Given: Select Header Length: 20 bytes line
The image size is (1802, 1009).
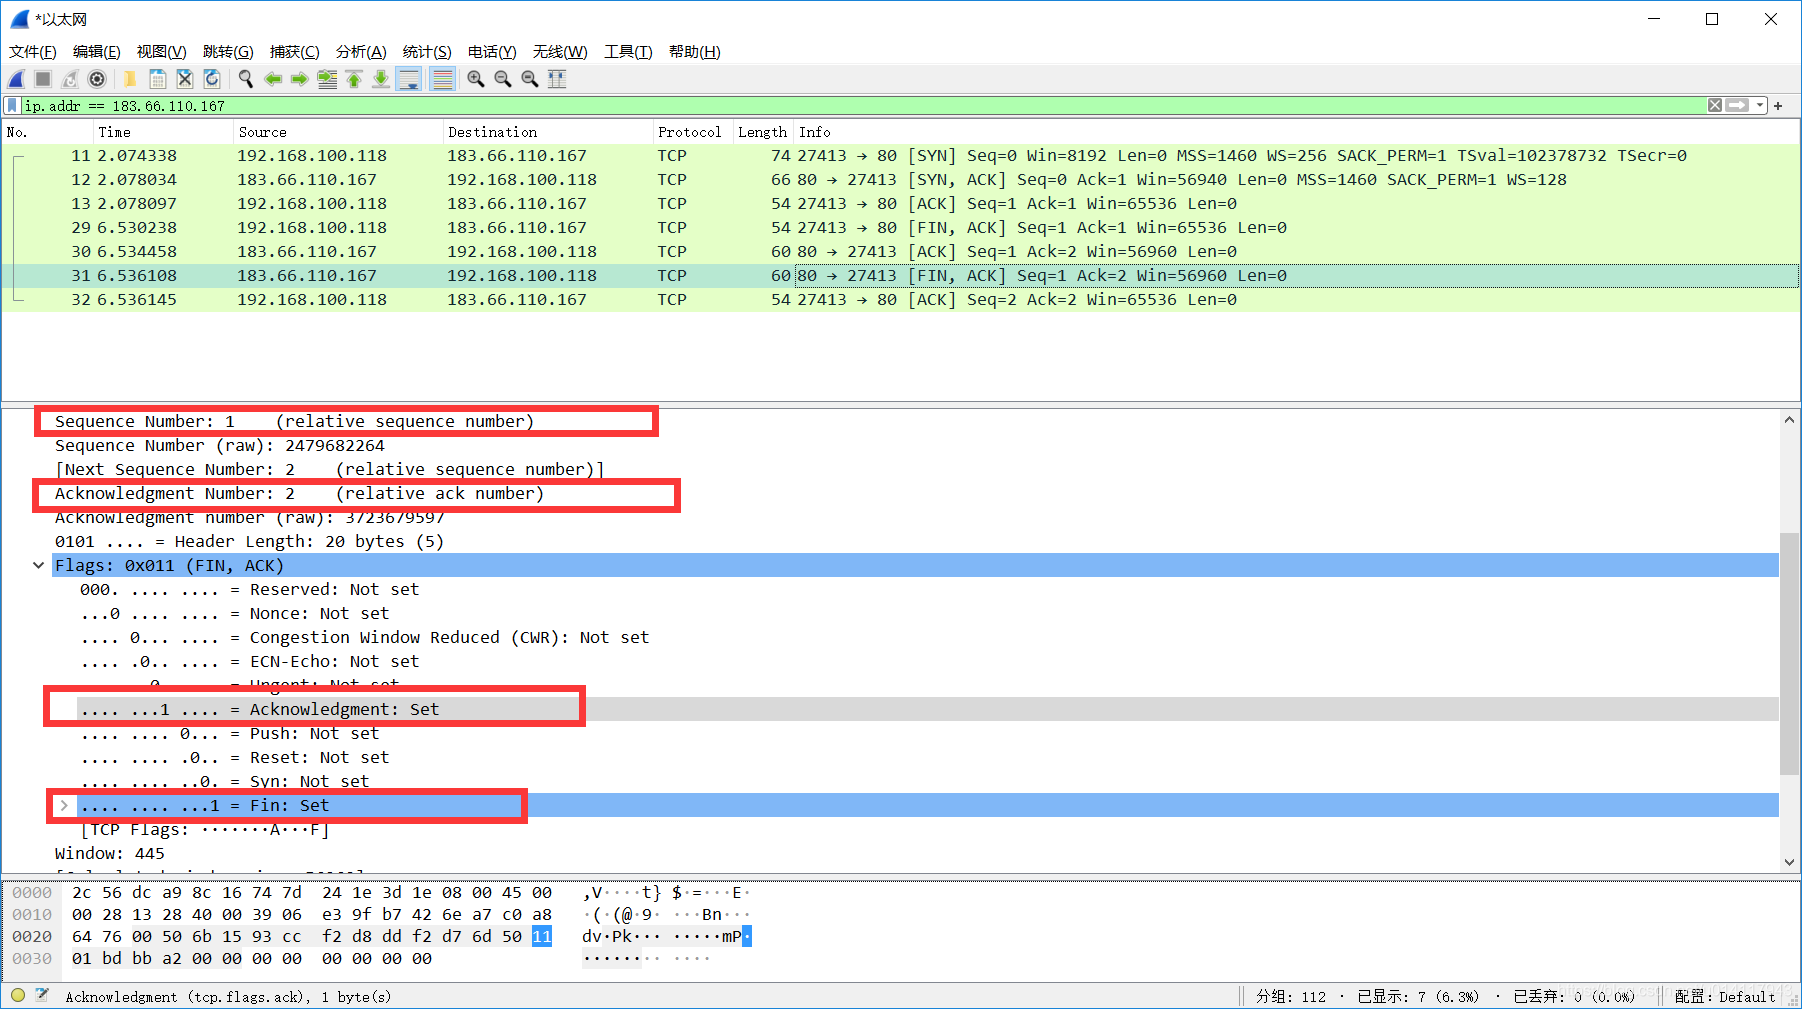Looking at the screenshot, I should click(249, 542).
